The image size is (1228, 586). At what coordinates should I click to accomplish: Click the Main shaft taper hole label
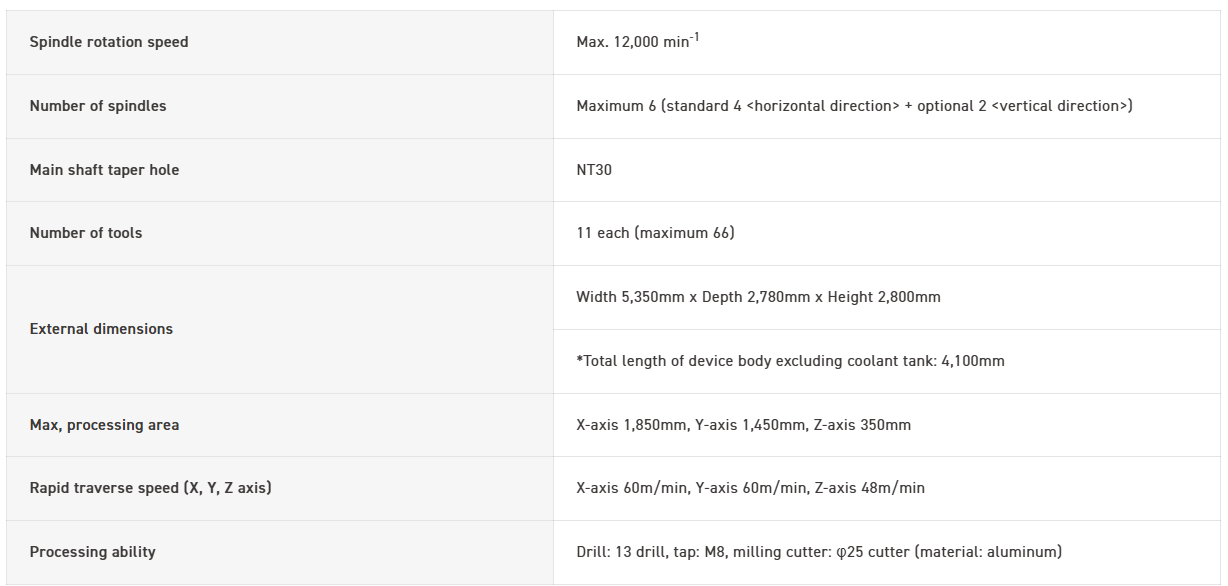coord(104,170)
